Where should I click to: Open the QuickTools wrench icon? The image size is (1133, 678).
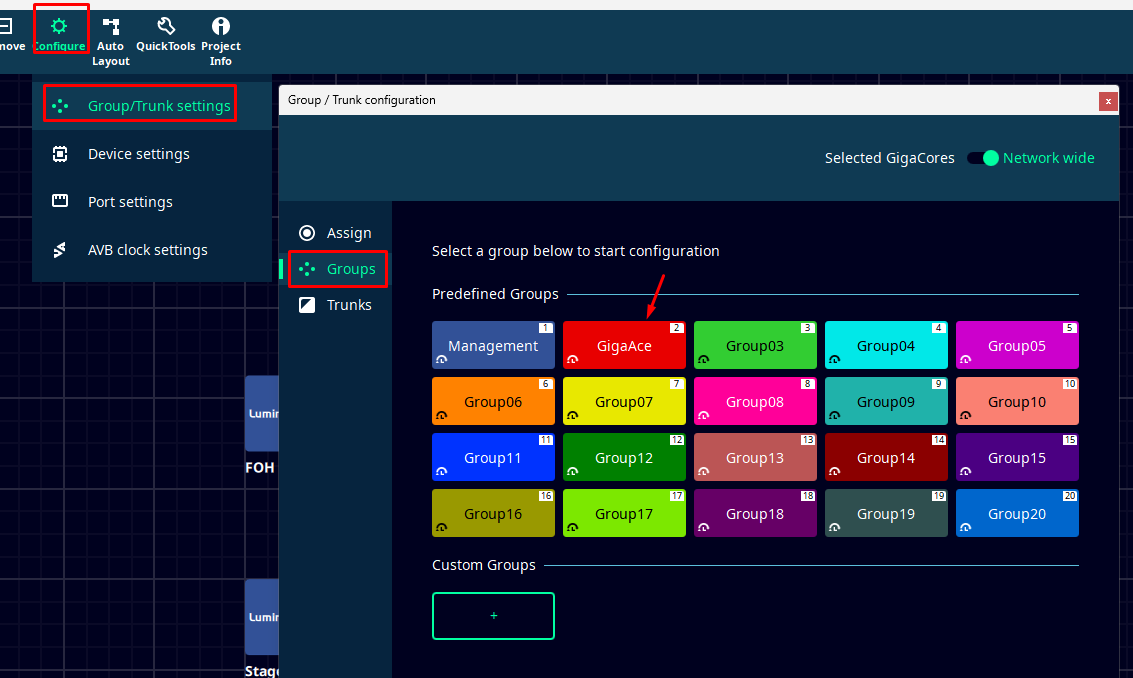coord(167,27)
